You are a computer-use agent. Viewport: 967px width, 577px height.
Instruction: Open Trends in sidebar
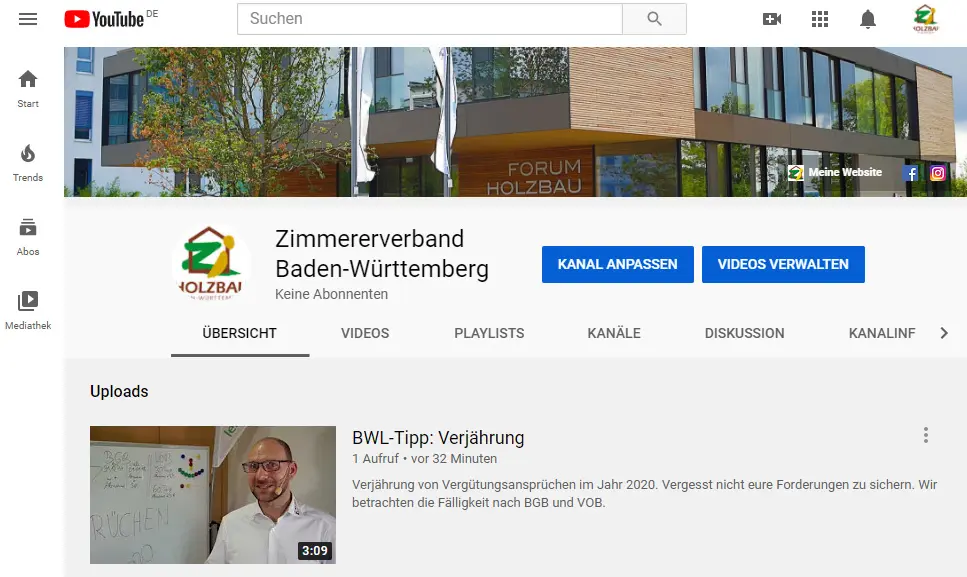28,163
